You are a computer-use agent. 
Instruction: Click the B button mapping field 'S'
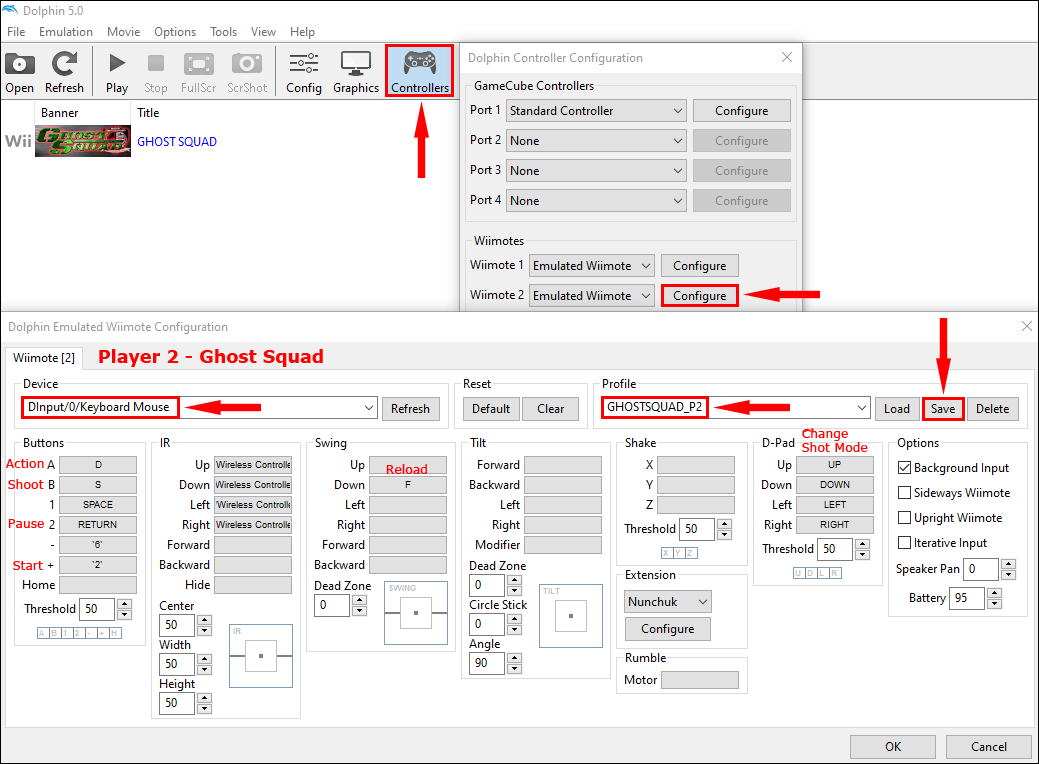[x=98, y=484]
